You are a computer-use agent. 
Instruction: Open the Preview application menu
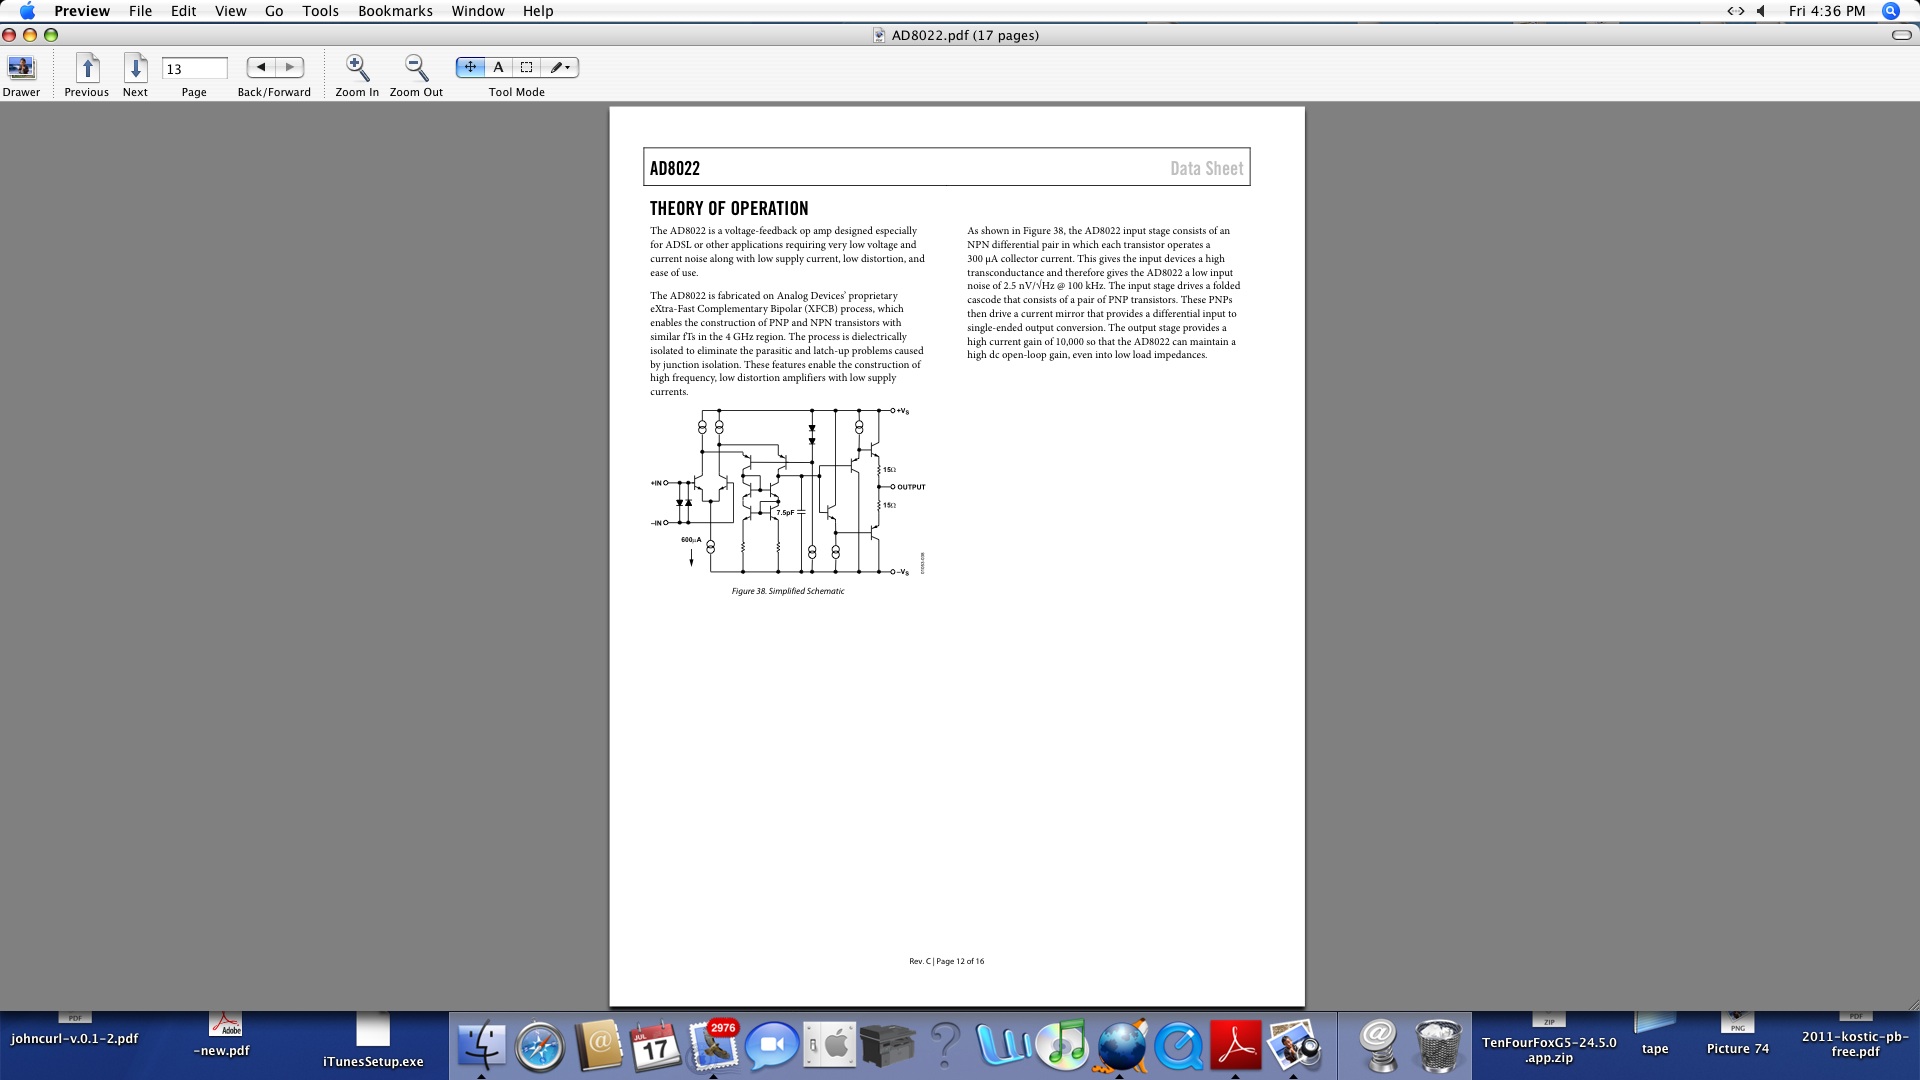82,11
